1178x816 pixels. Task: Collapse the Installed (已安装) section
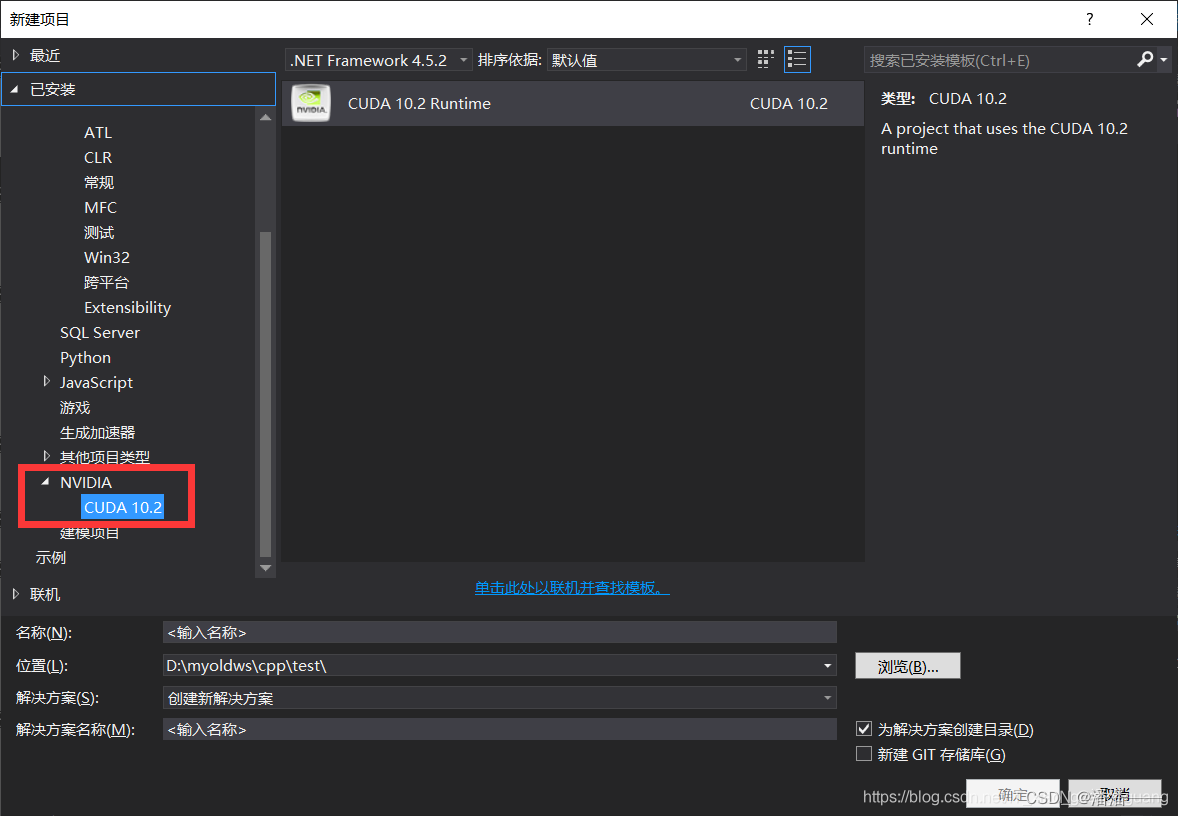coord(14,89)
